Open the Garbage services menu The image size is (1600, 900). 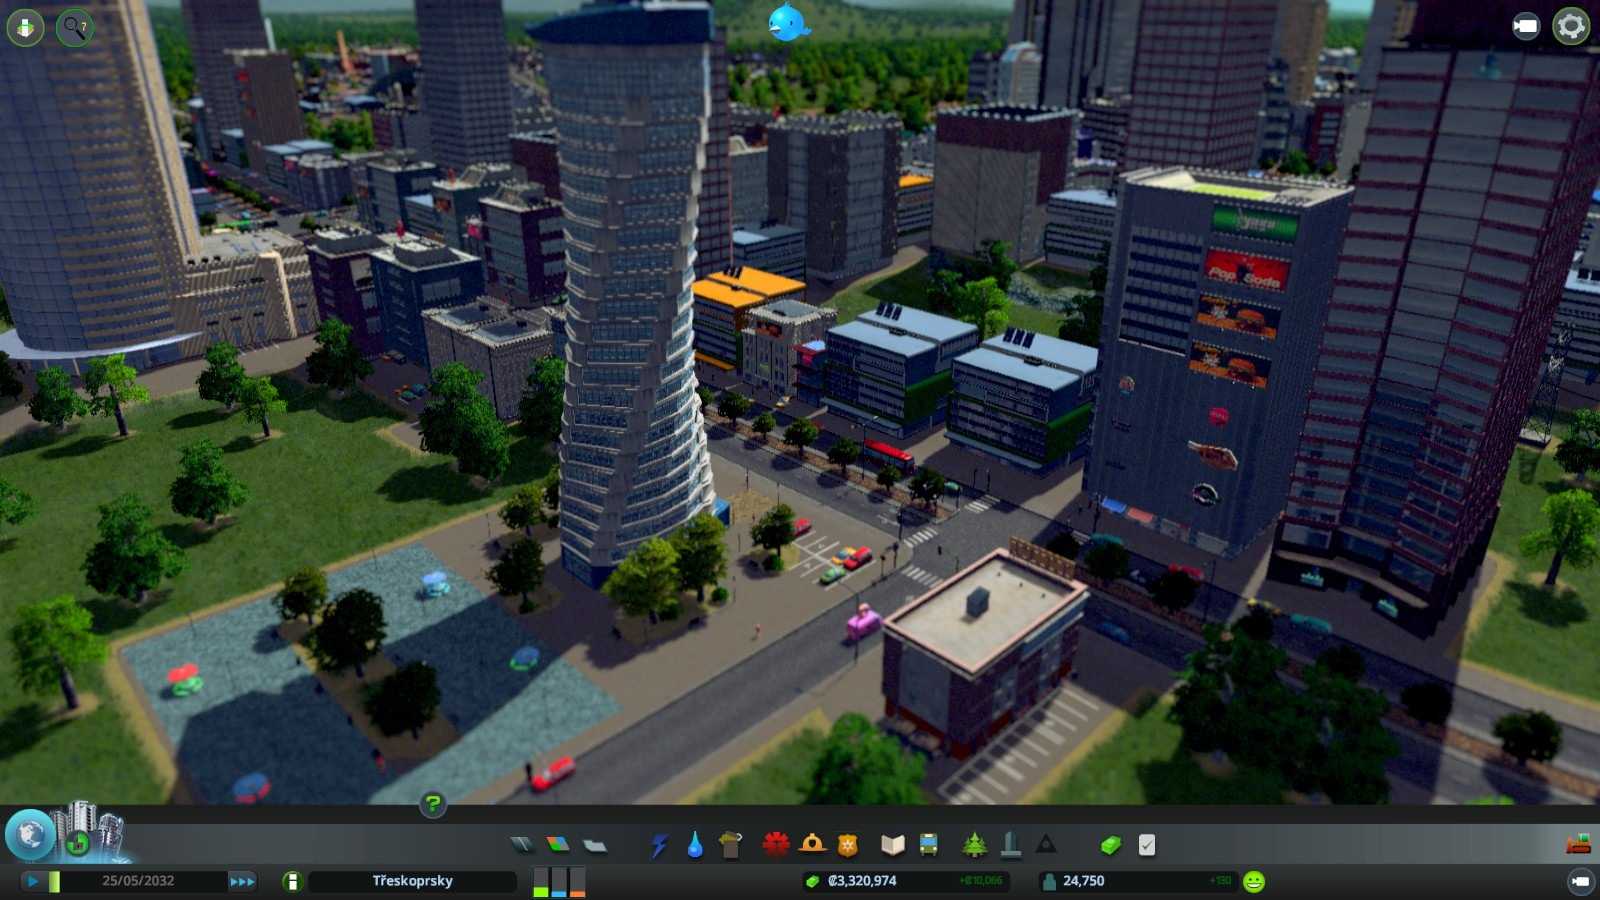pyautogui.click(x=731, y=846)
